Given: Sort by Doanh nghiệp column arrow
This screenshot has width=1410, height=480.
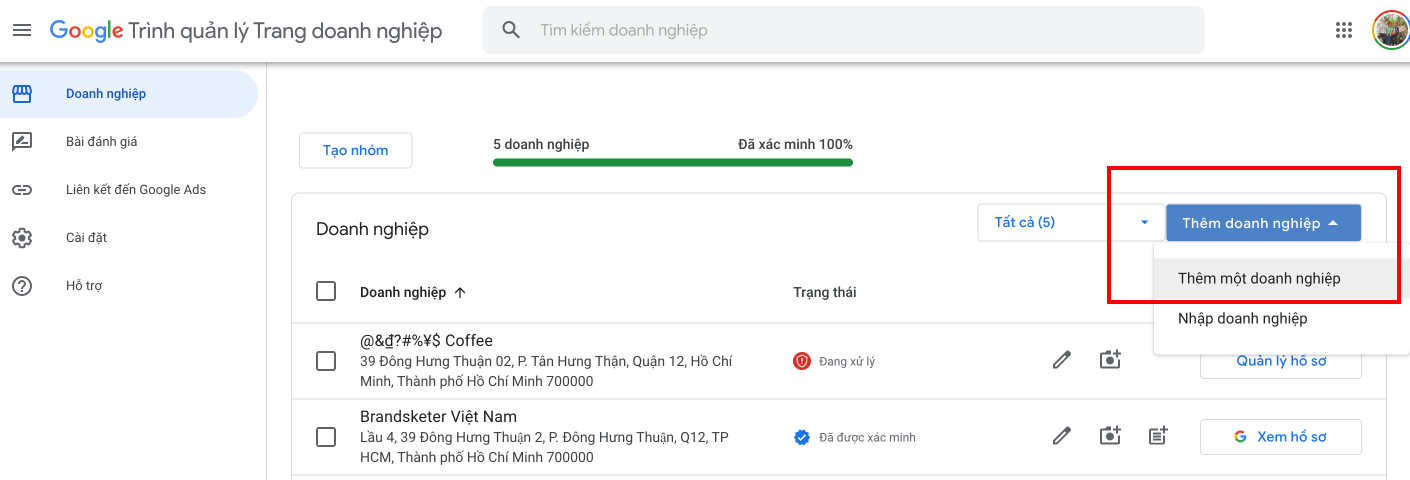Looking at the screenshot, I should (x=460, y=292).
